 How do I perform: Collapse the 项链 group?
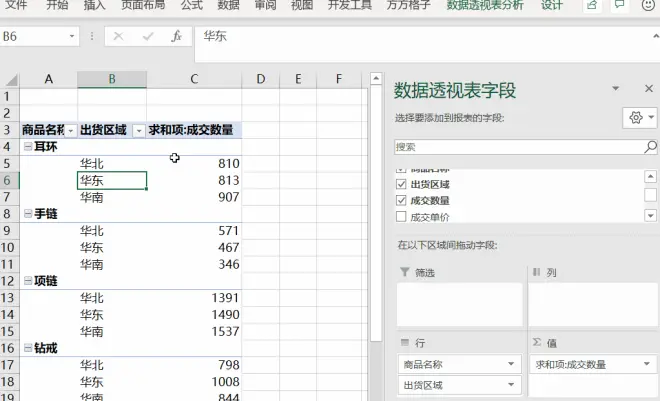point(28,281)
